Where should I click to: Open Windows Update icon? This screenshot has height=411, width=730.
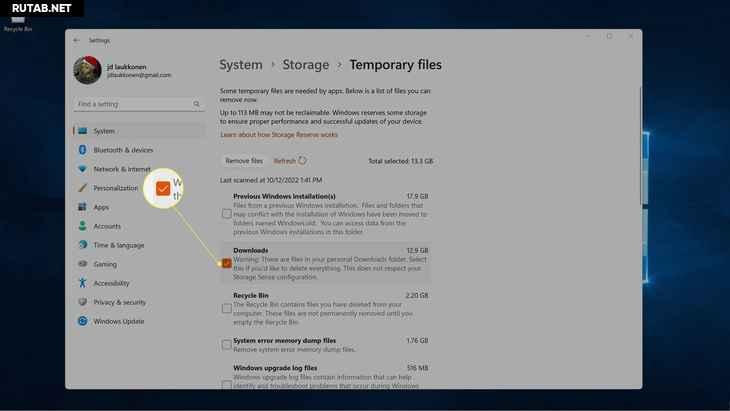point(83,321)
